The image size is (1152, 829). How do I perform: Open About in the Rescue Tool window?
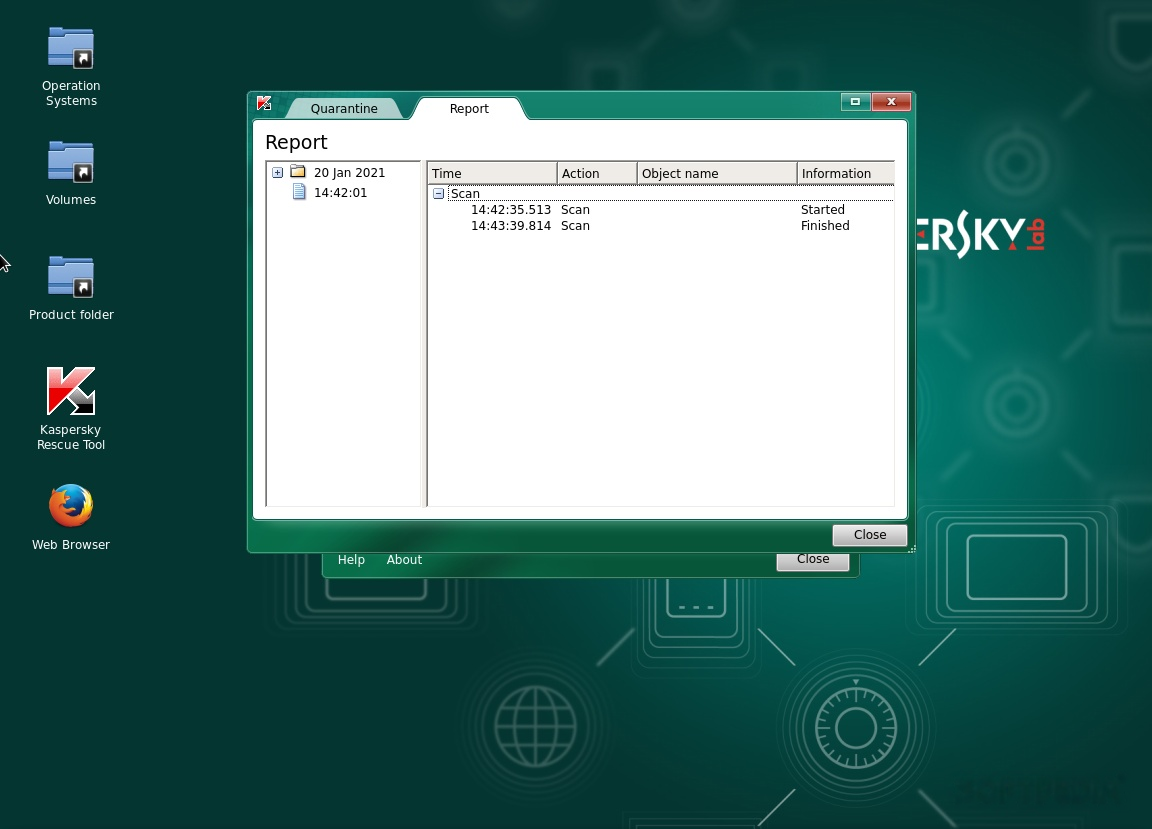point(404,559)
